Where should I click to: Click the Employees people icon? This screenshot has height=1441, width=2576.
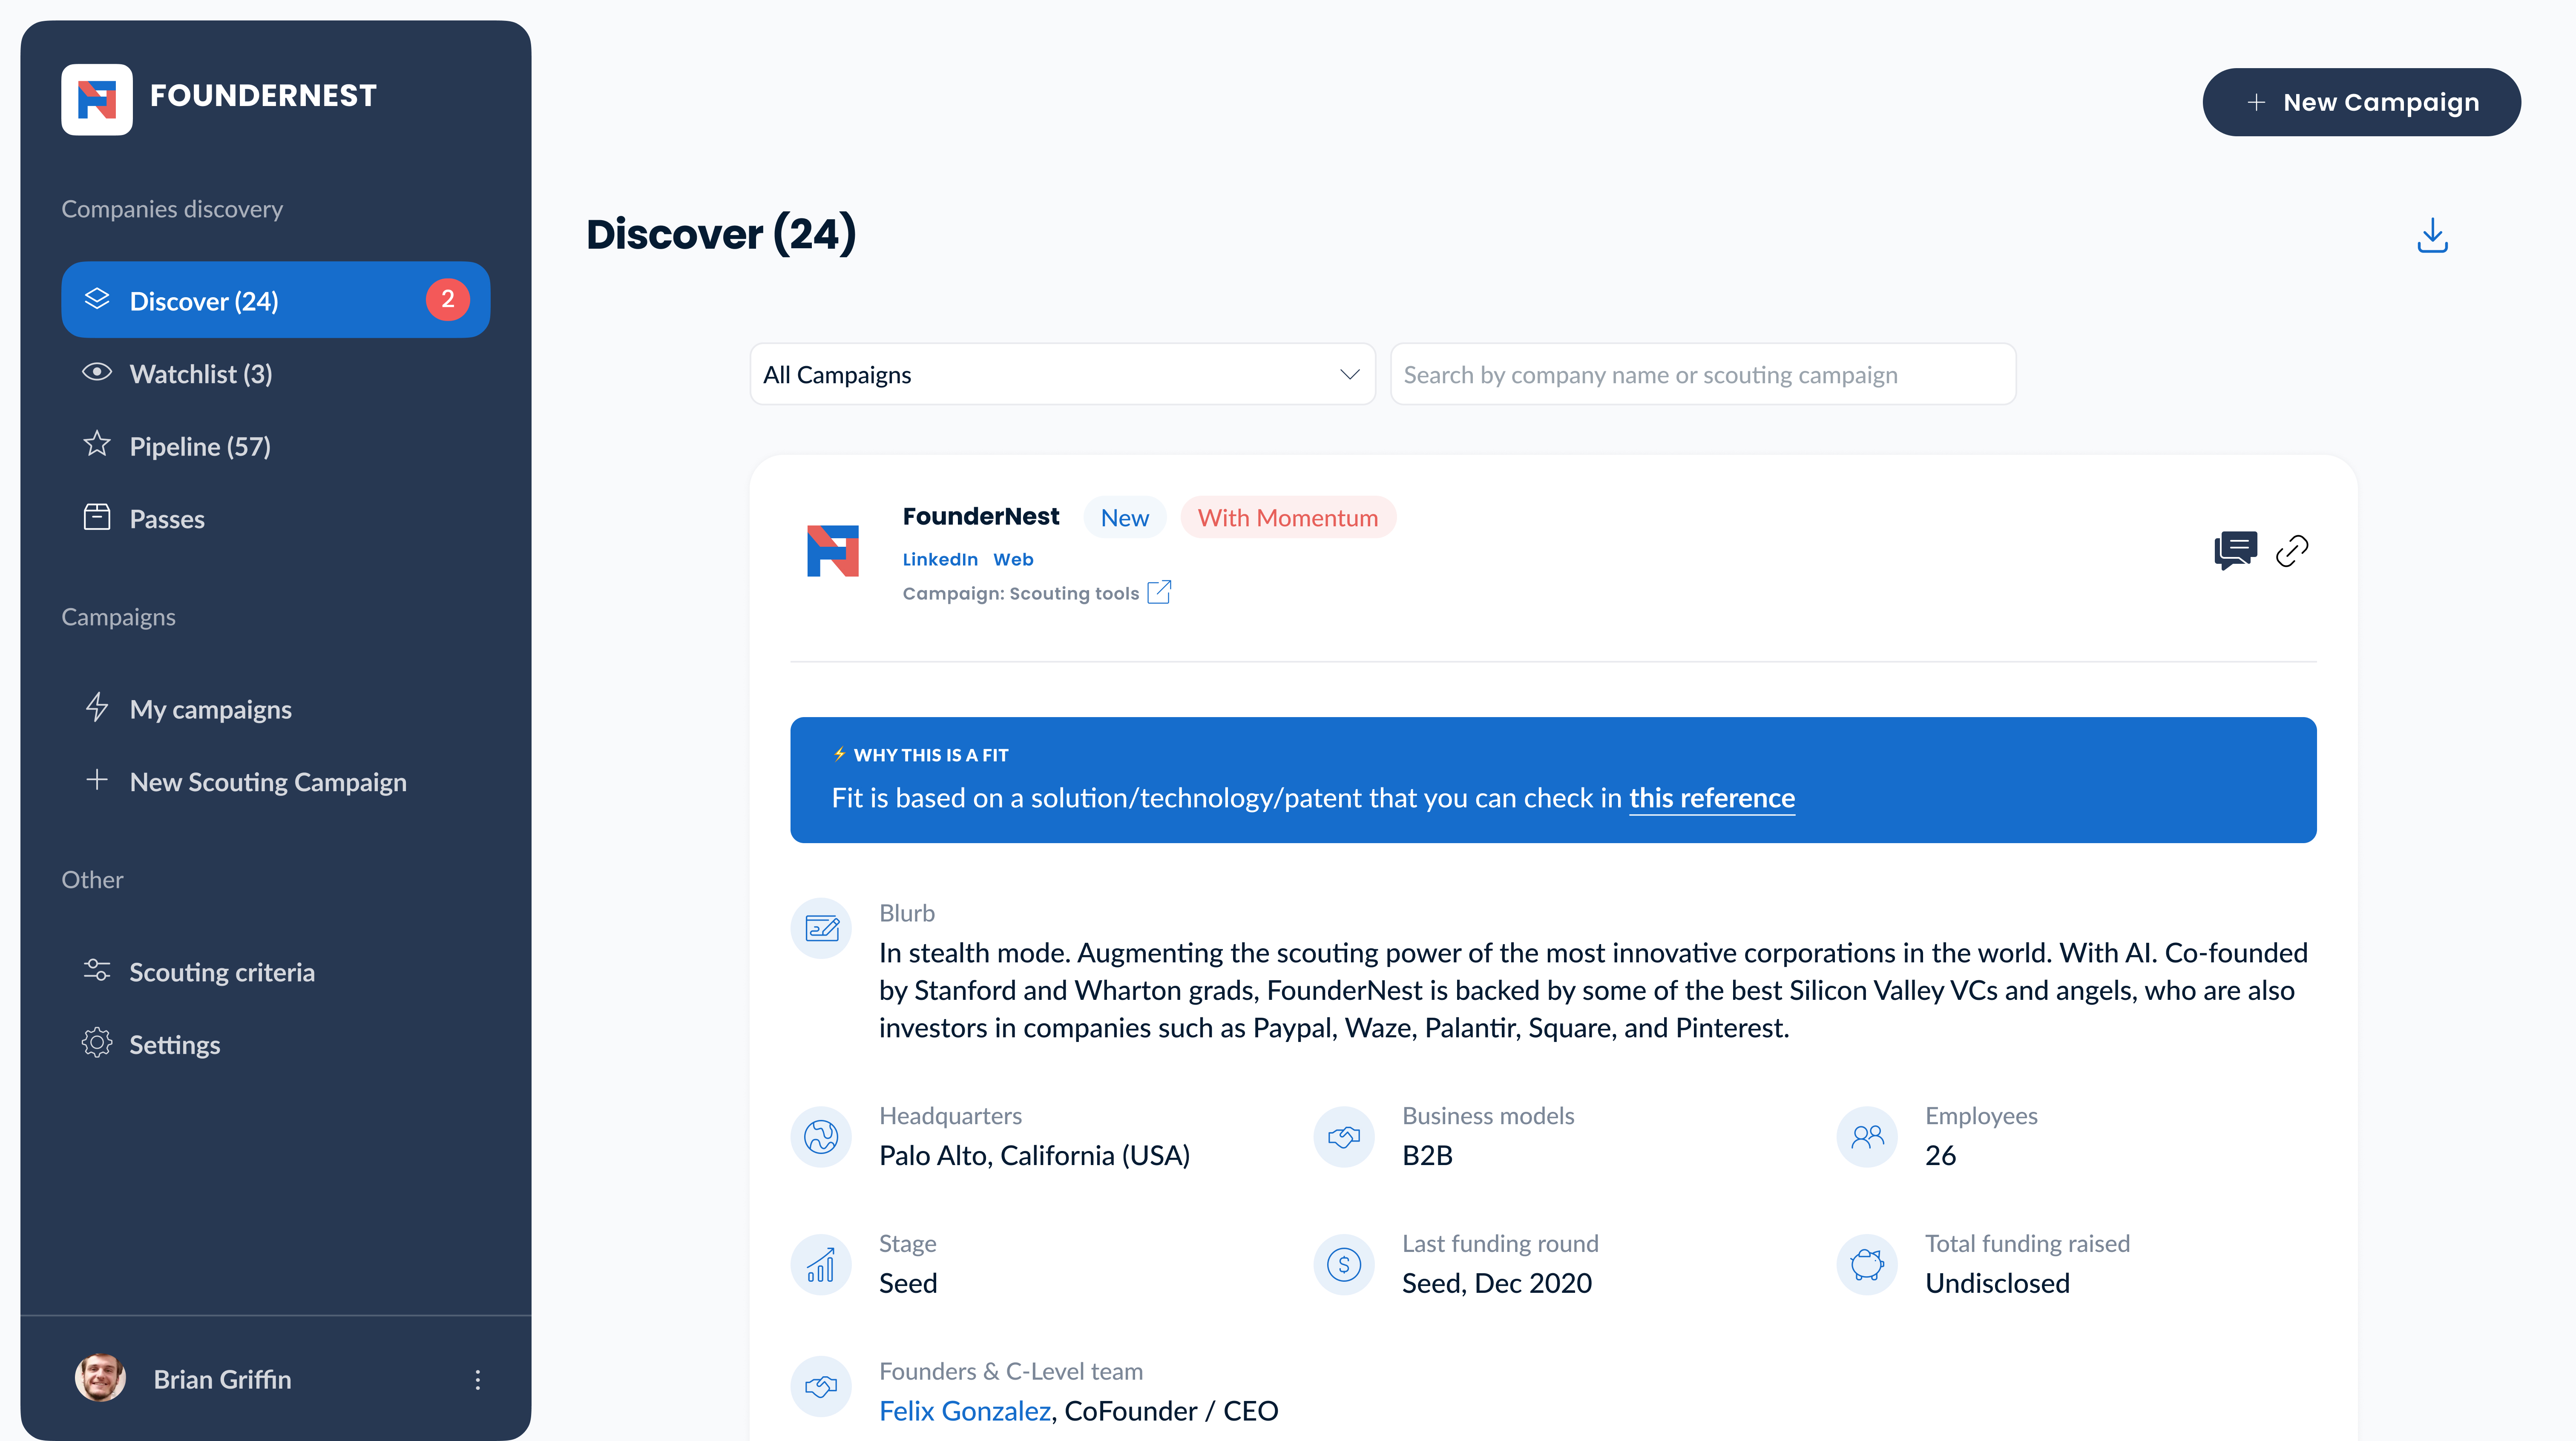coord(1867,1136)
